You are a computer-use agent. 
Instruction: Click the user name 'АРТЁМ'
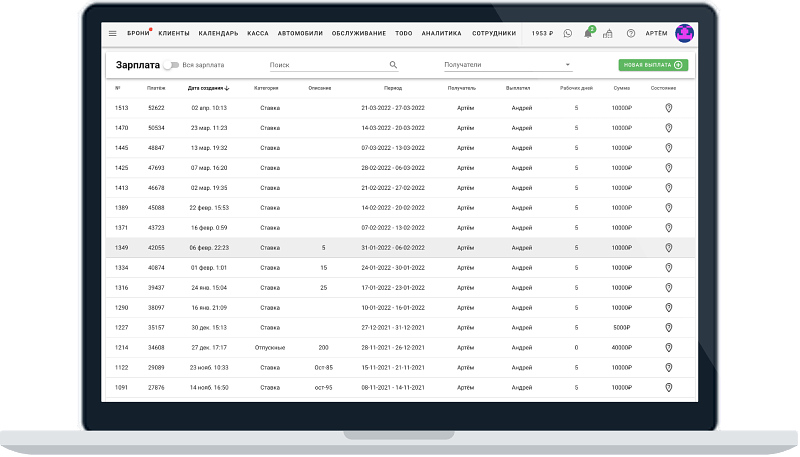coord(656,34)
